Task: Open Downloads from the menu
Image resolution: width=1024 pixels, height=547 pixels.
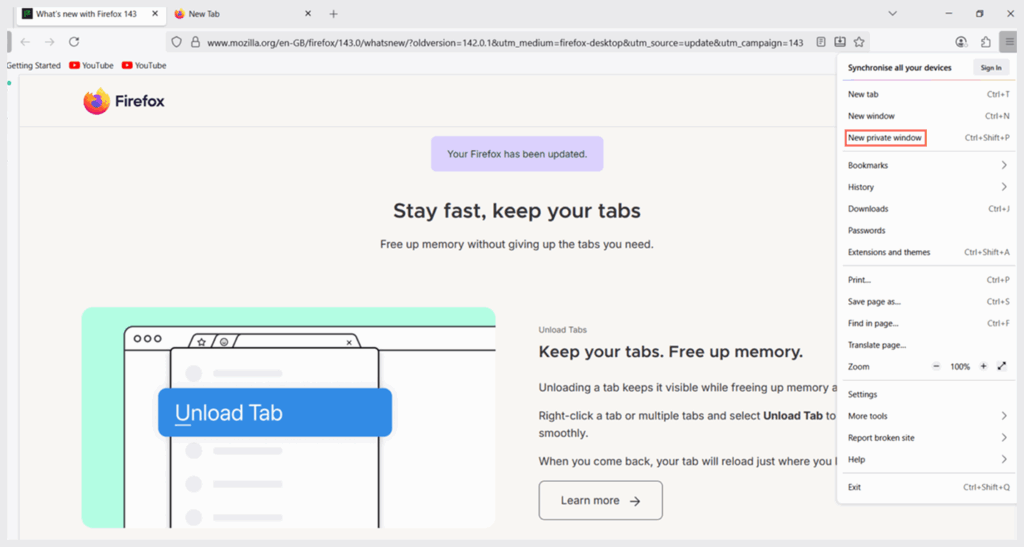Action: click(x=928, y=209)
